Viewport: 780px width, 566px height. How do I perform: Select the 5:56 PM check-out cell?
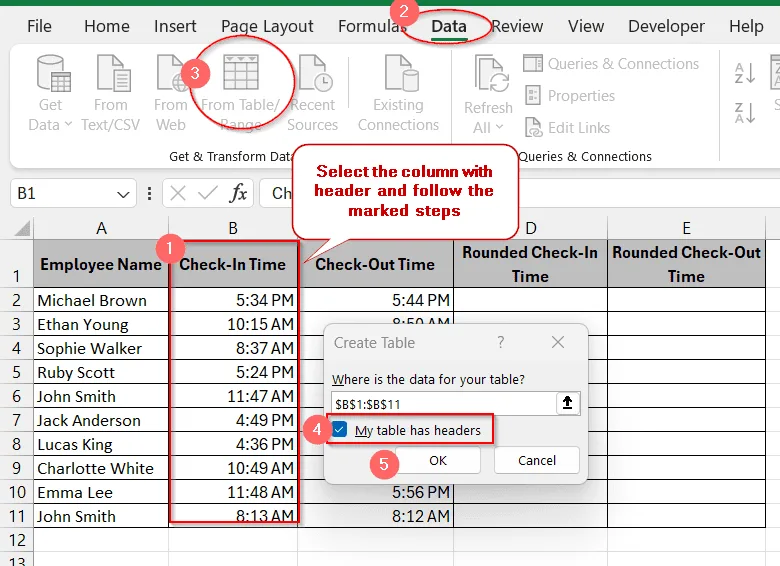(376, 492)
